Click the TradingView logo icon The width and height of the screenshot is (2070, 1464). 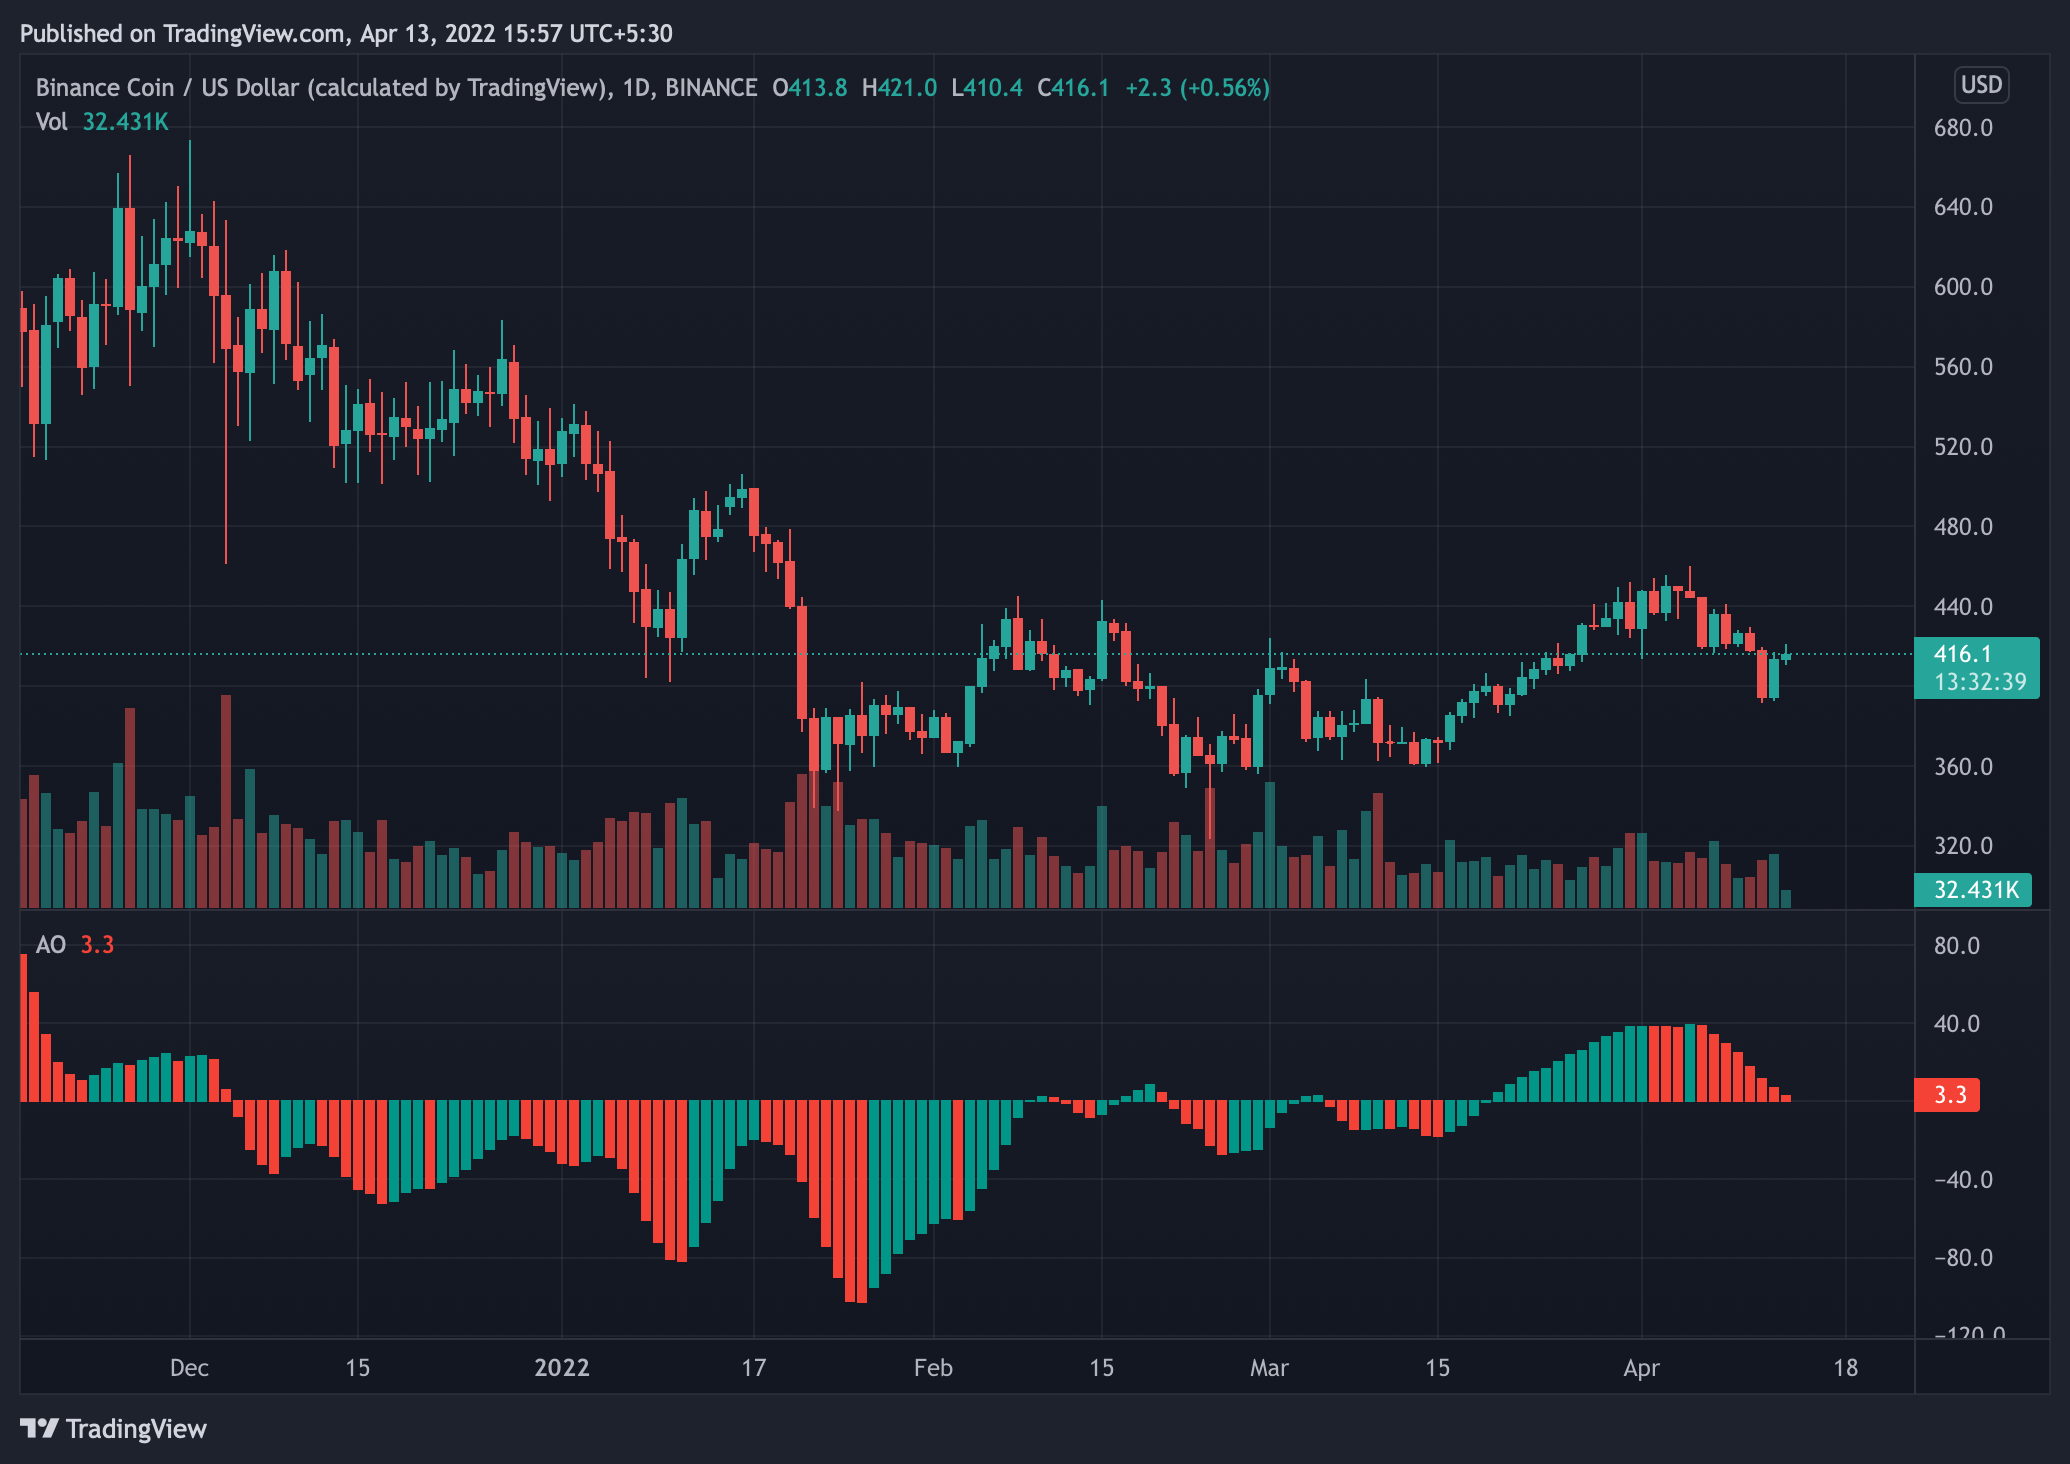coord(40,1428)
